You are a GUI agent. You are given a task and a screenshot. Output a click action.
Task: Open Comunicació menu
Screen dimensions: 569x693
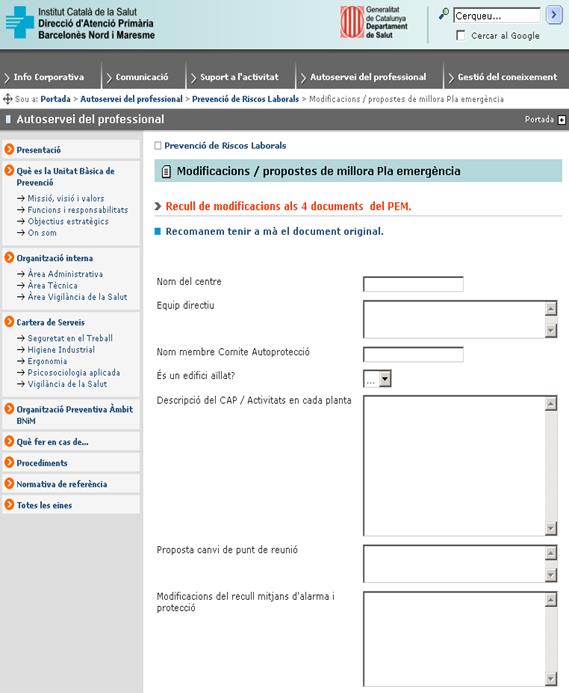tap(142, 77)
